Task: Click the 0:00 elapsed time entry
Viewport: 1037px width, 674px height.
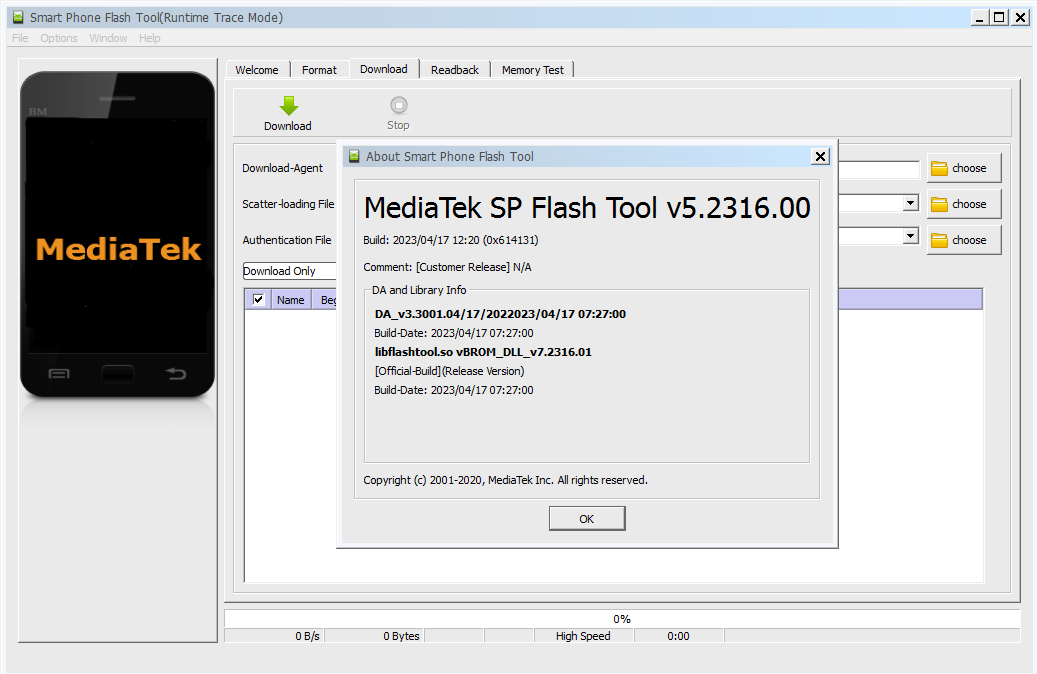Action: (679, 636)
